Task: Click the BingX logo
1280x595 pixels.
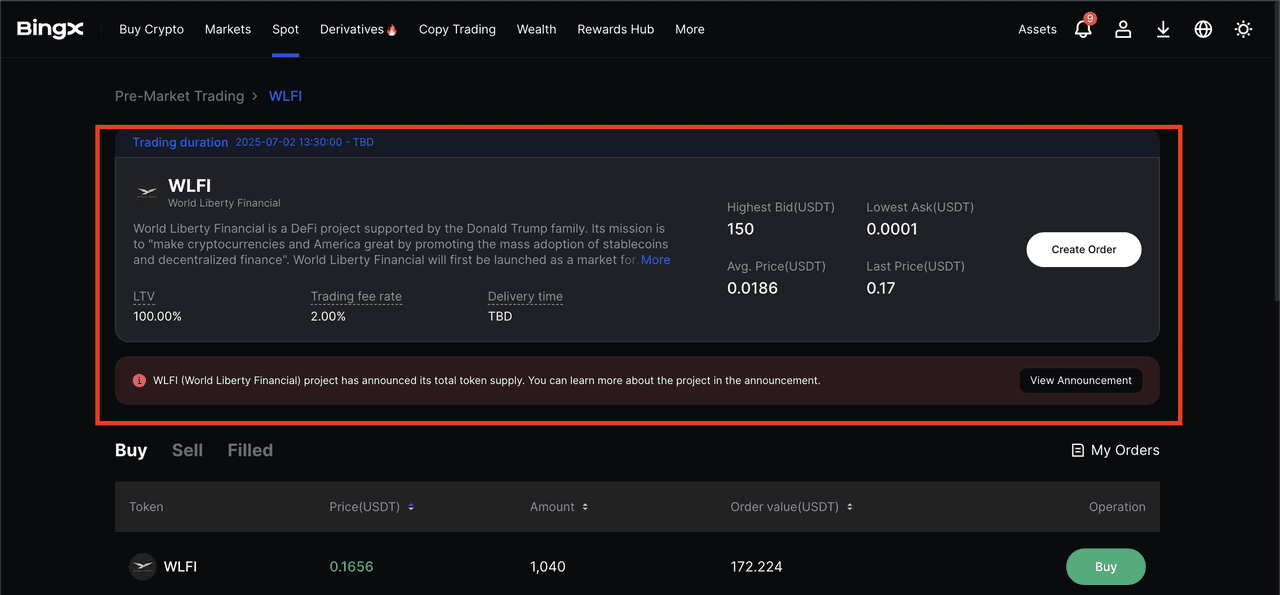Action: pyautogui.click(x=50, y=29)
